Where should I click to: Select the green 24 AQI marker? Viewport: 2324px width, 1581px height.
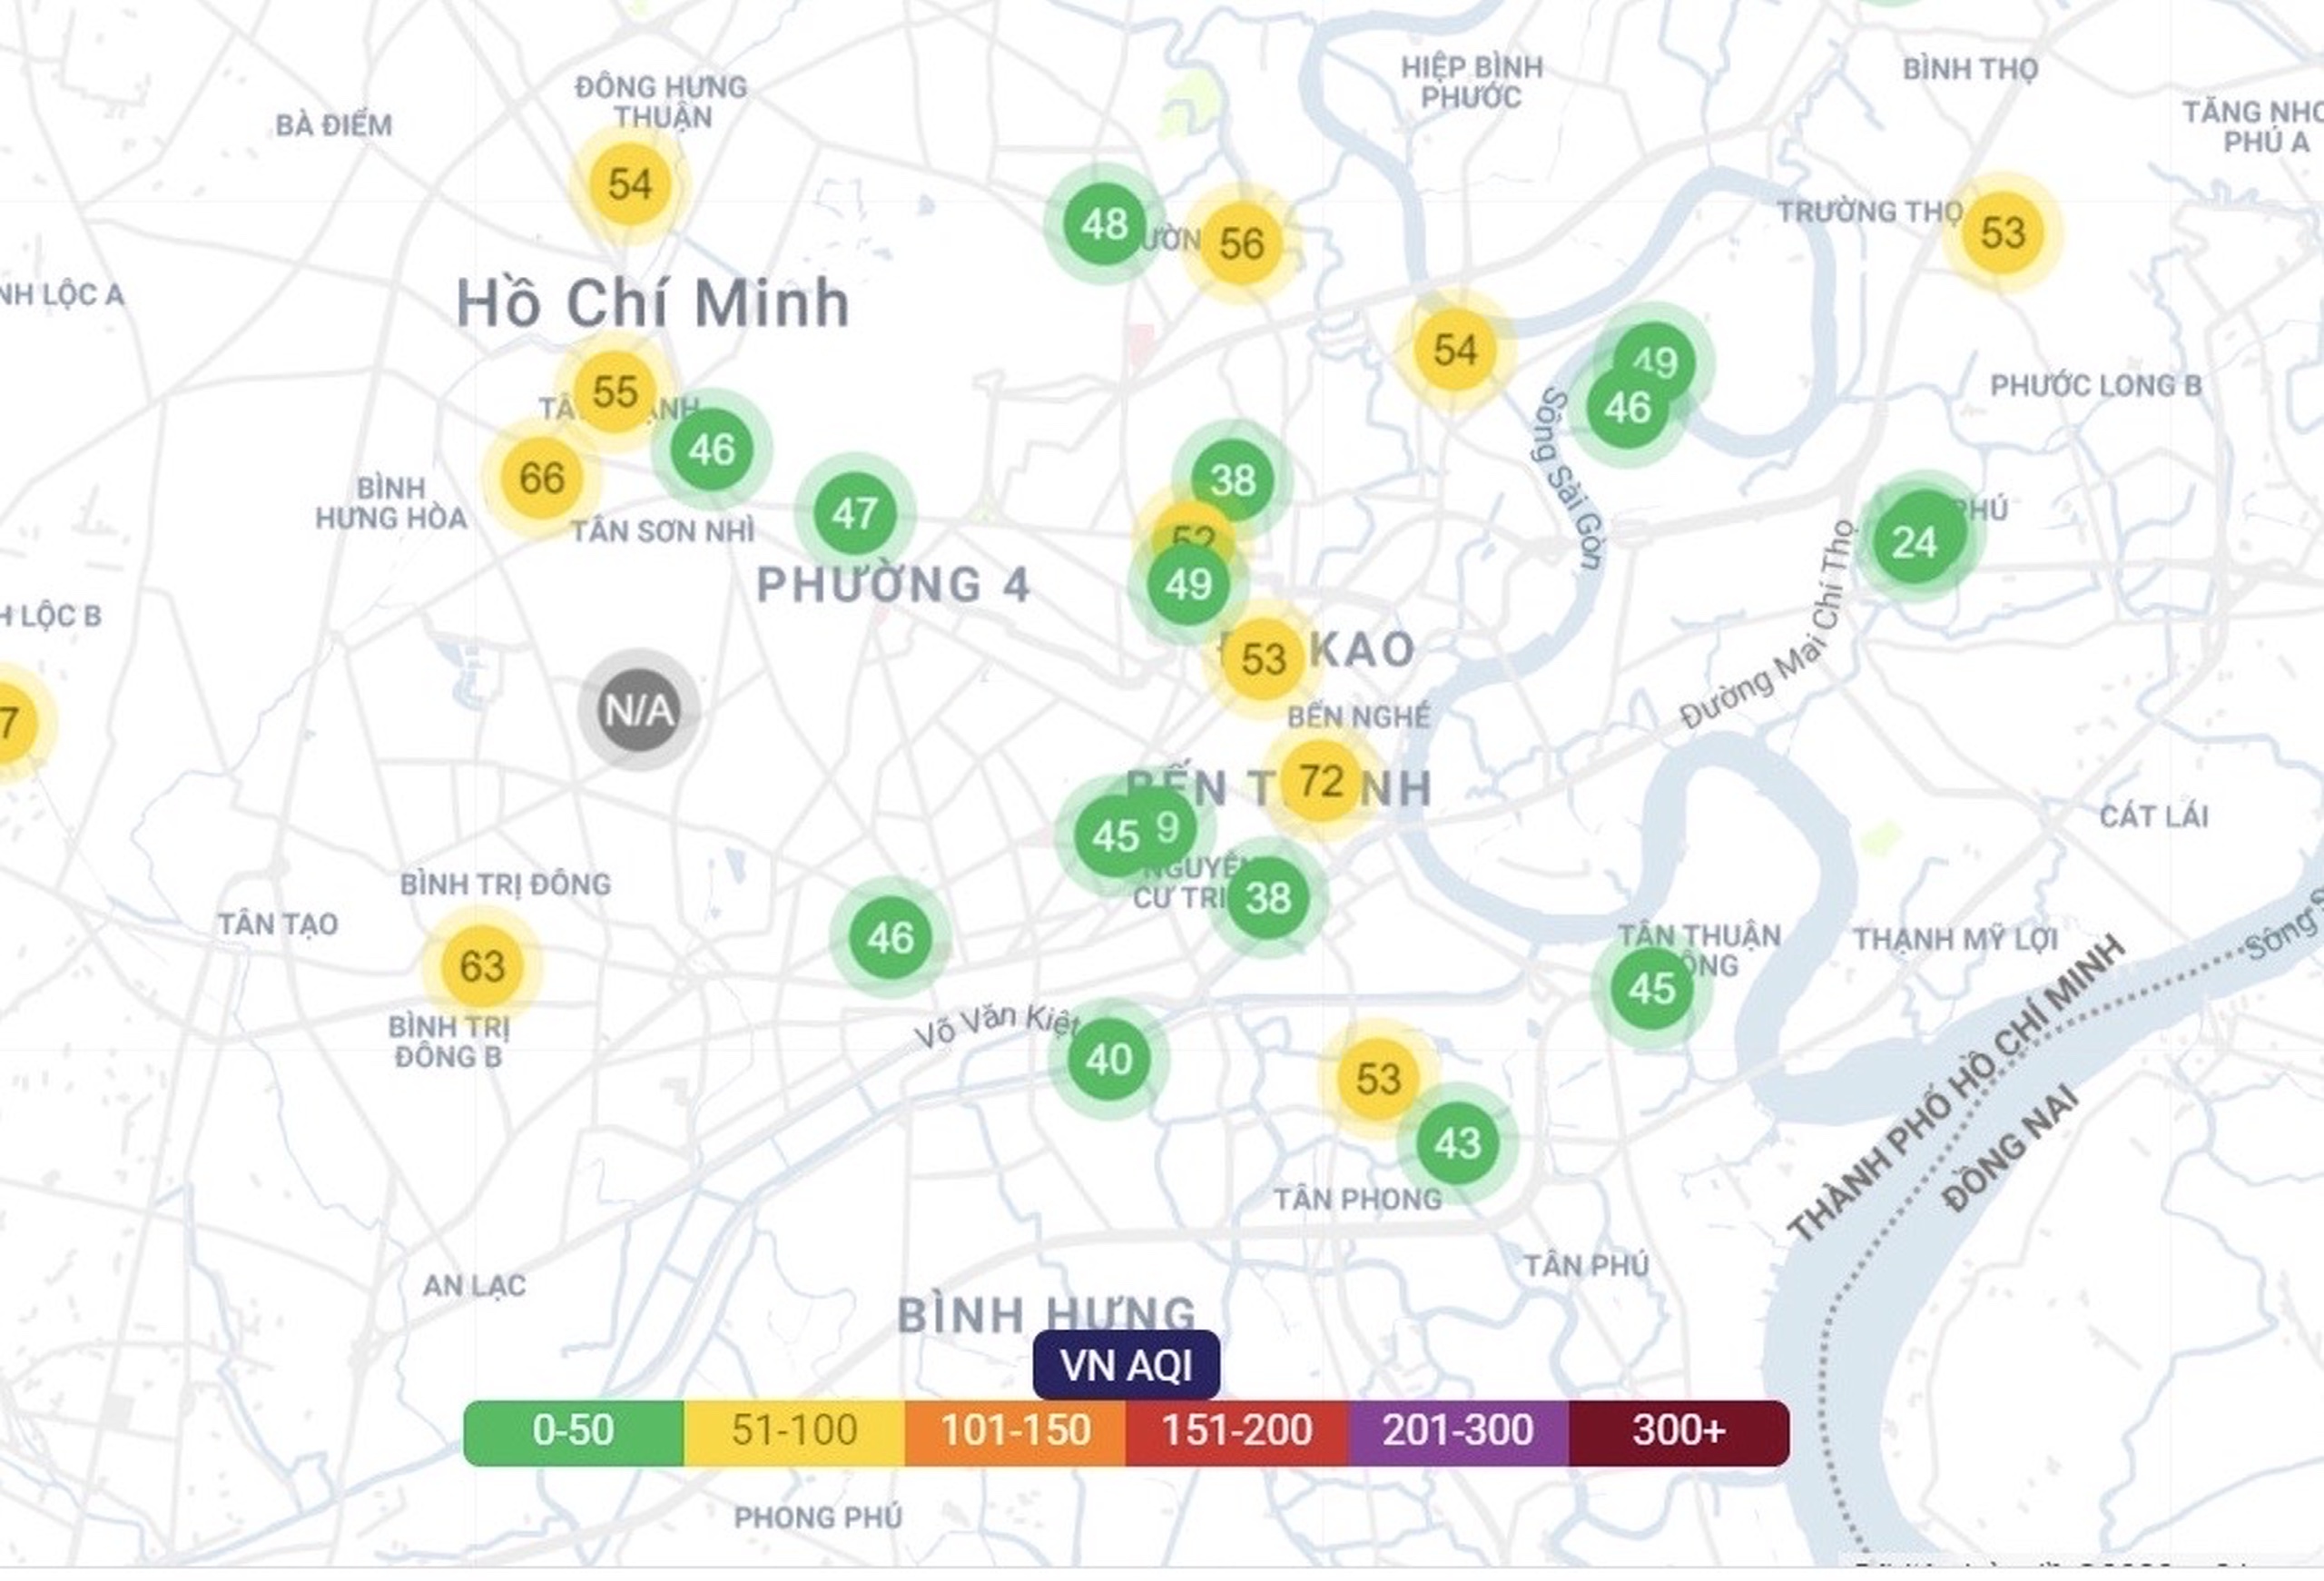tap(1914, 542)
